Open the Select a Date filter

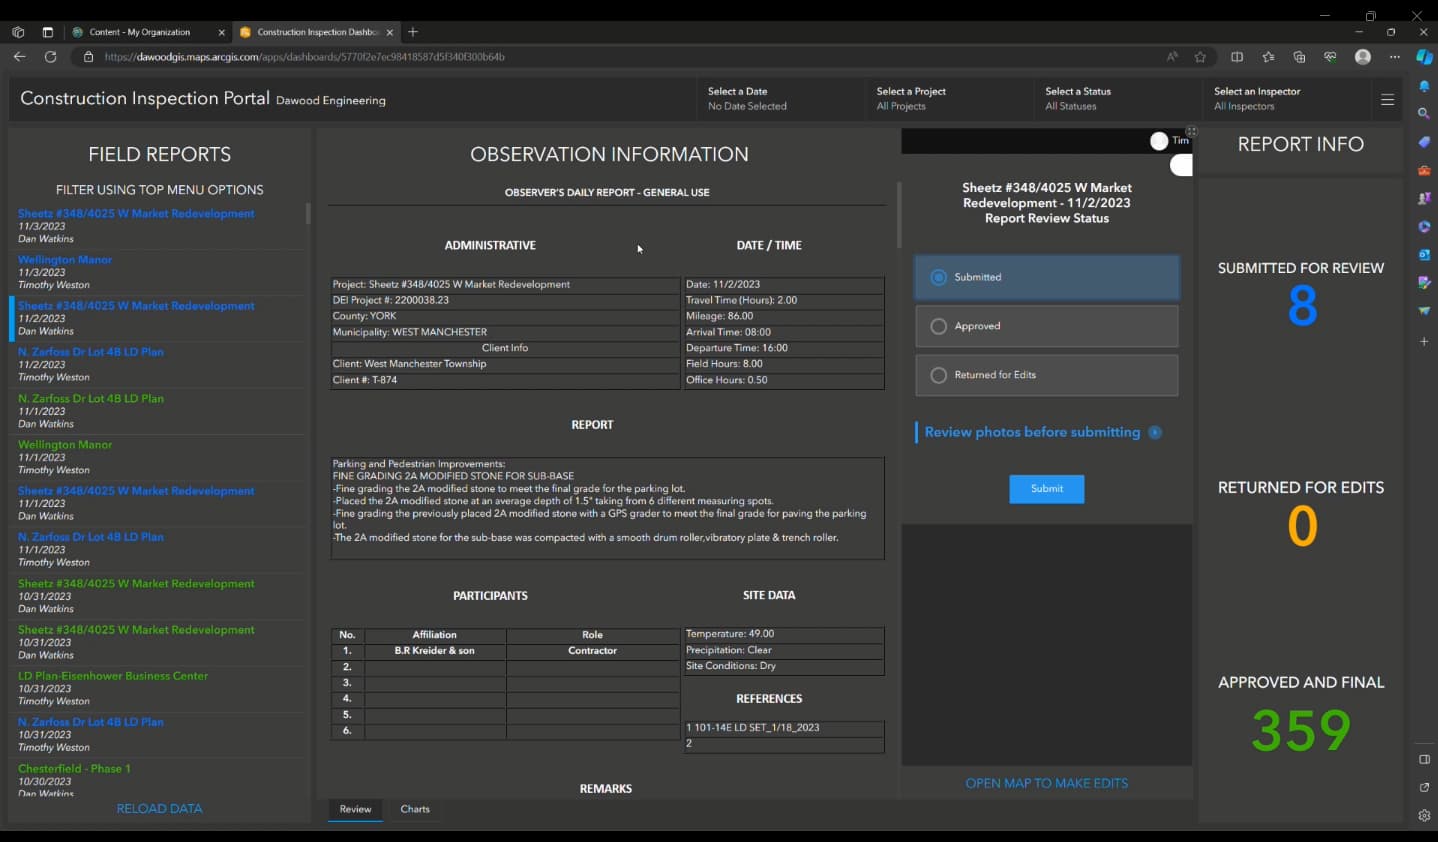747,98
